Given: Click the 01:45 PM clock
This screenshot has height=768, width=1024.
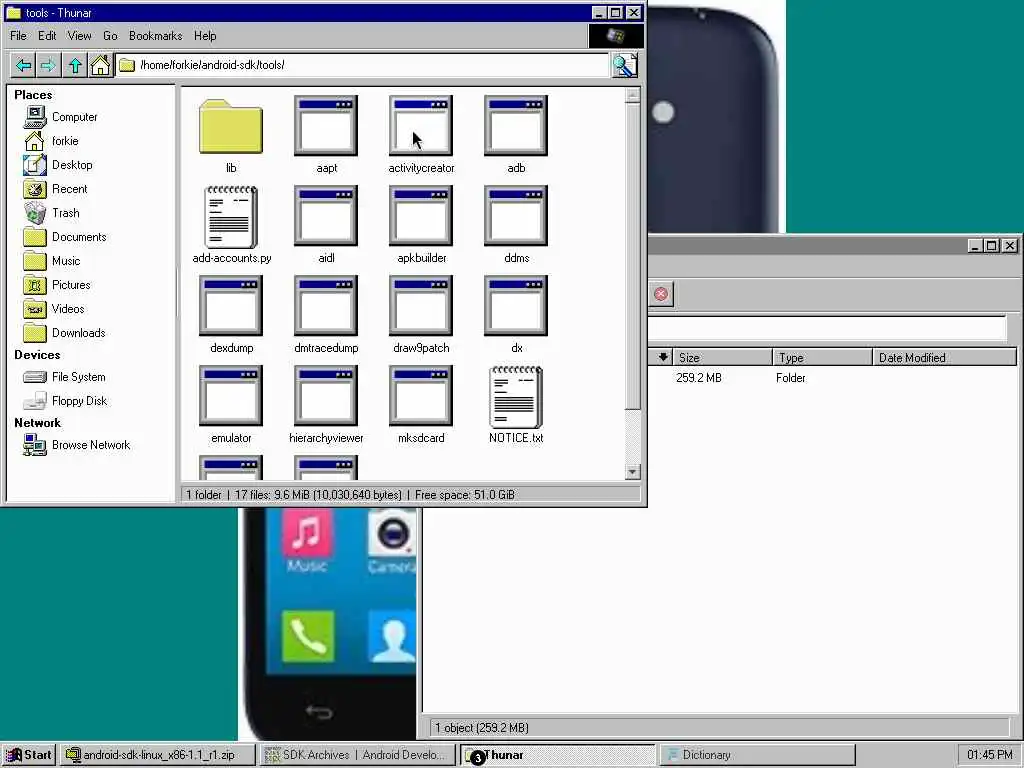Looking at the screenshot, I should tap(990, 755).
